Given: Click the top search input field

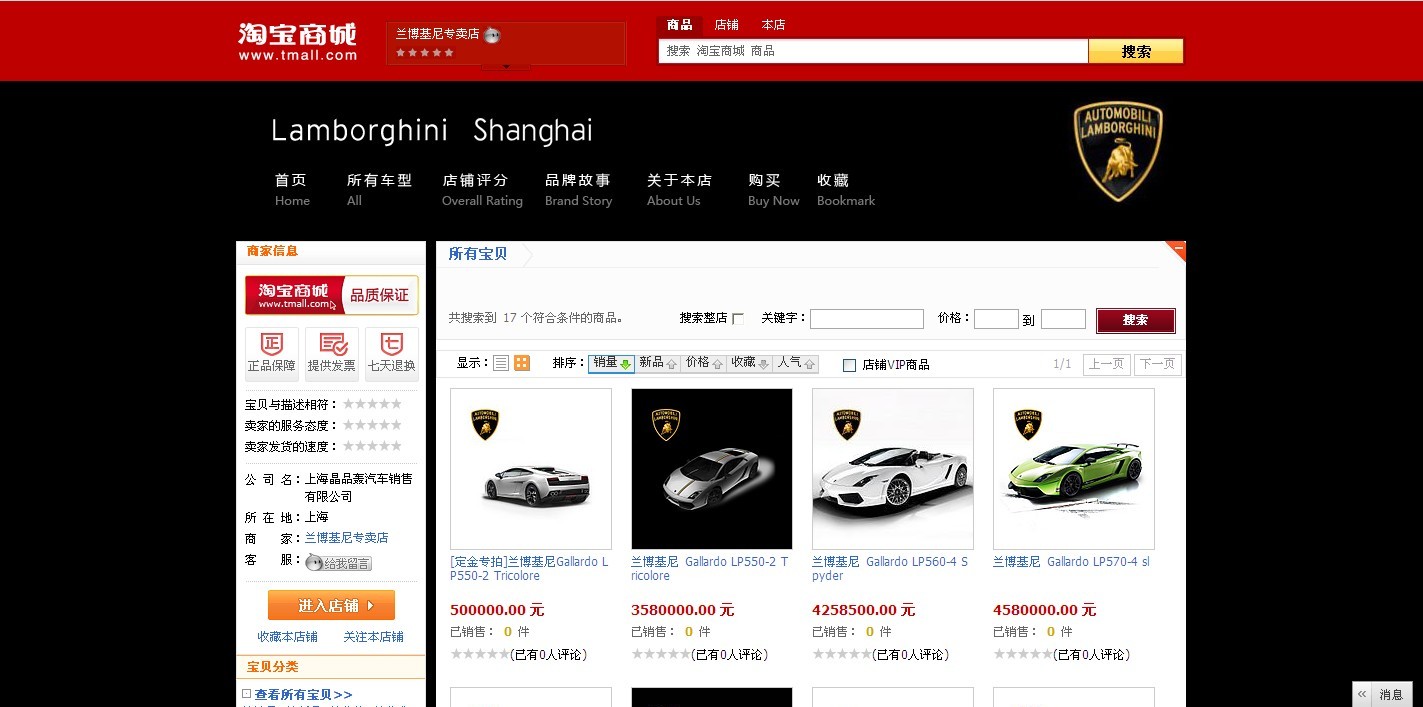Looking at the screenshot, I should 873,51.
